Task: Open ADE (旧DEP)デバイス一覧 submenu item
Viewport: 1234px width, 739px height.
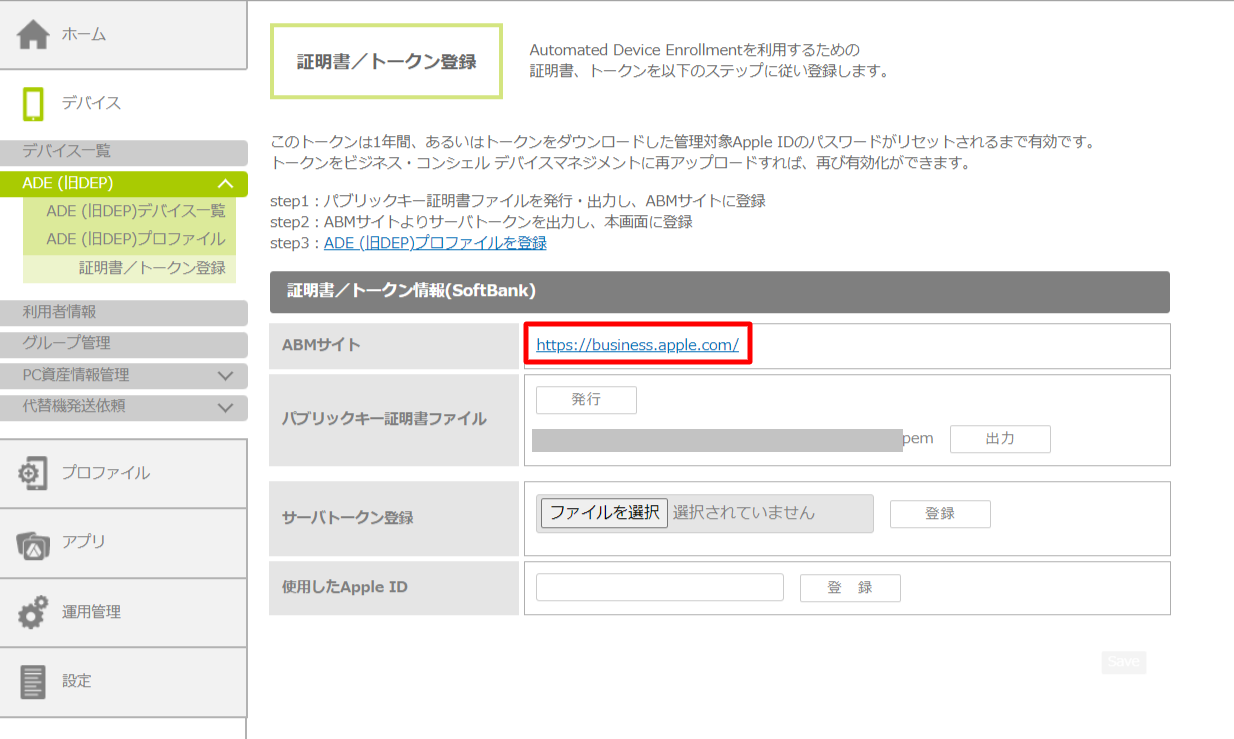Action: pyautogui.click(x=136, y=211)
